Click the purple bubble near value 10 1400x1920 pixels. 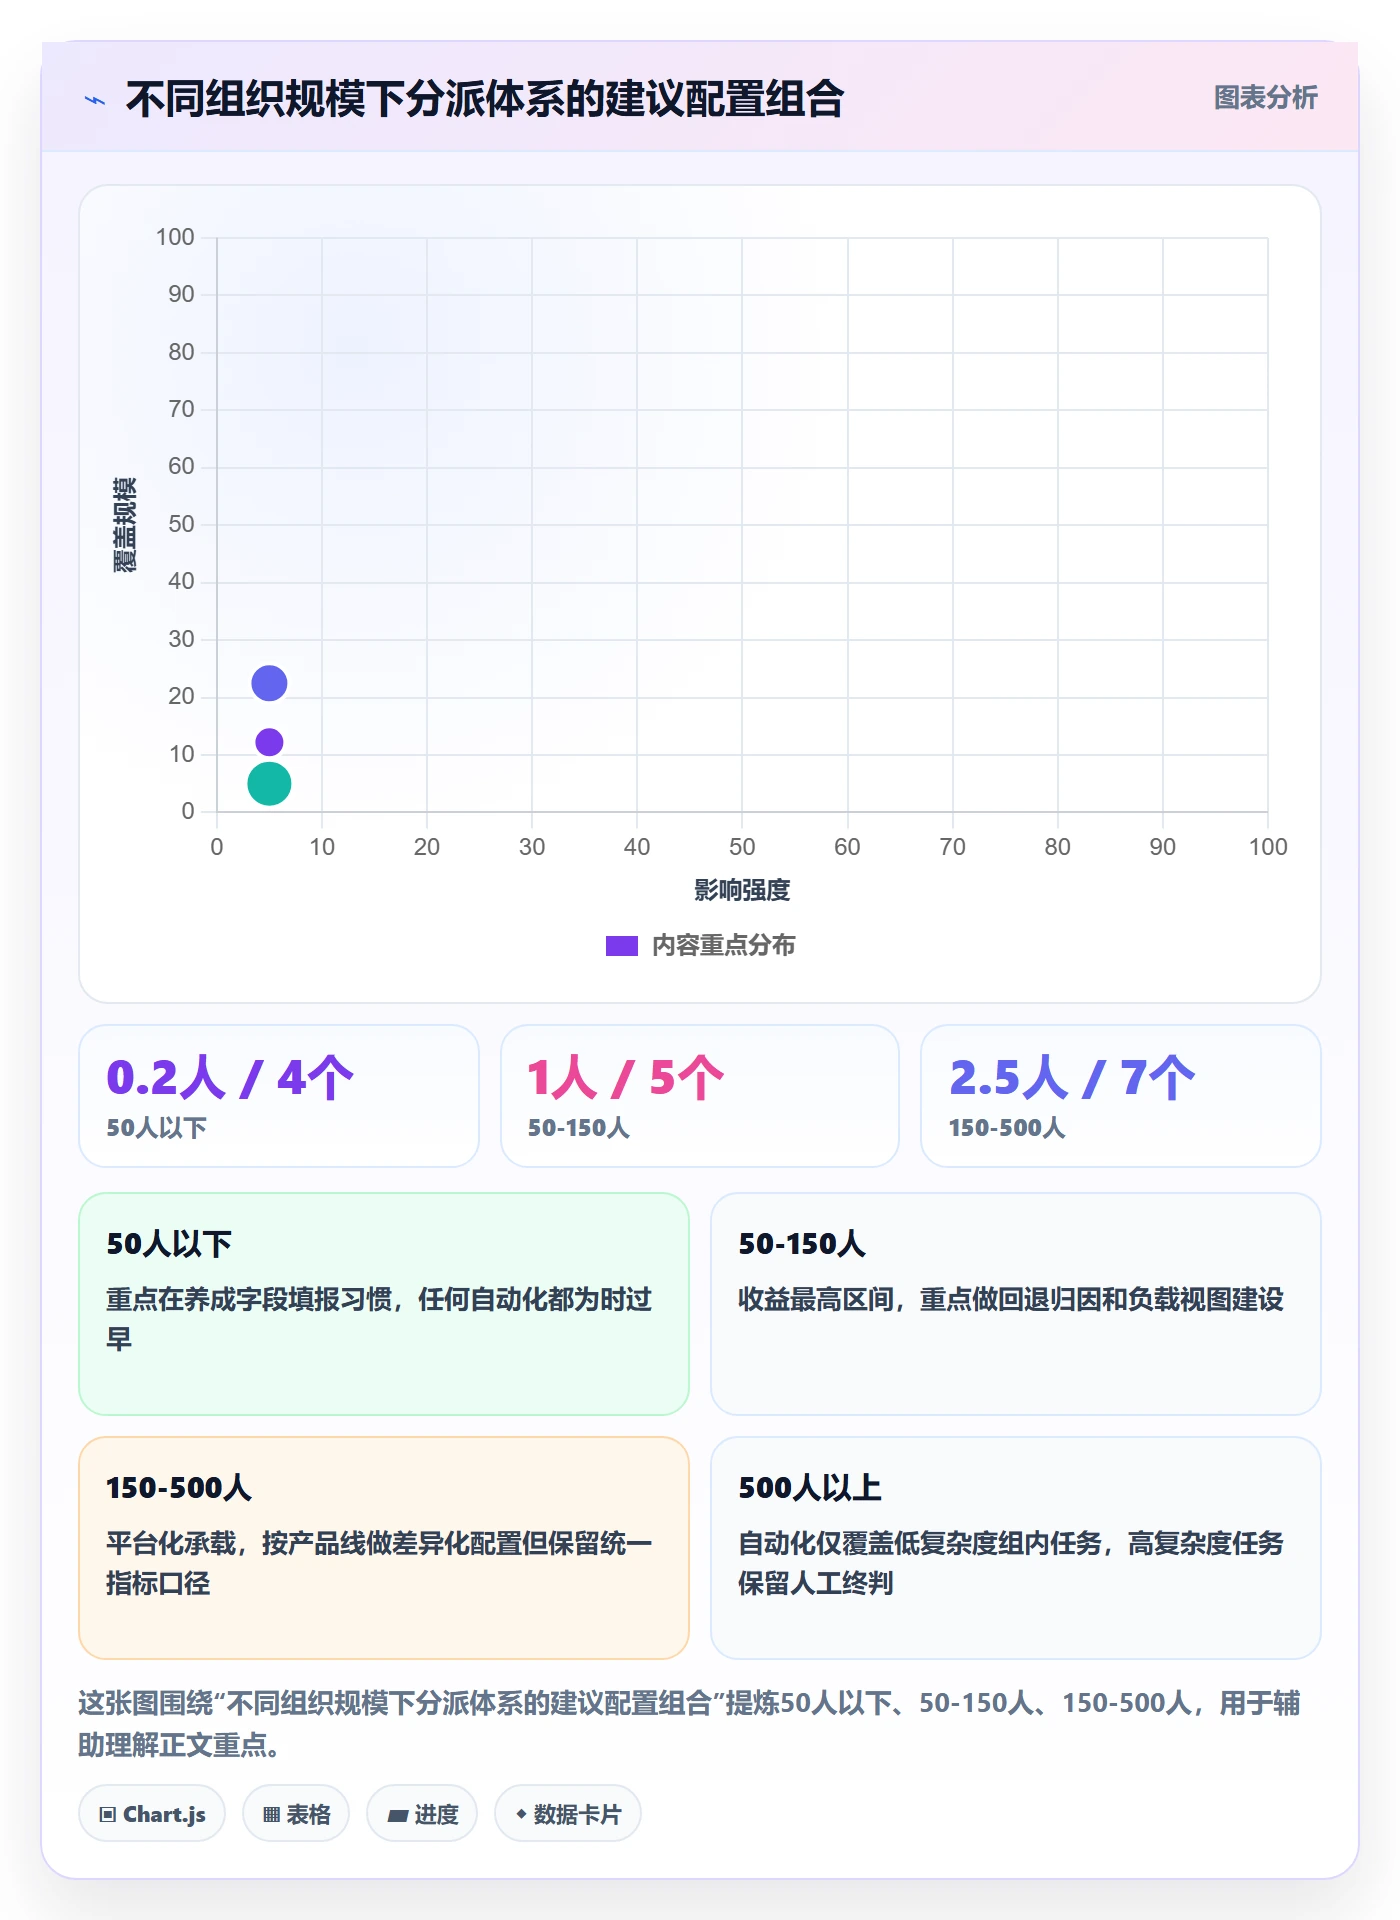tap(269, 742)
